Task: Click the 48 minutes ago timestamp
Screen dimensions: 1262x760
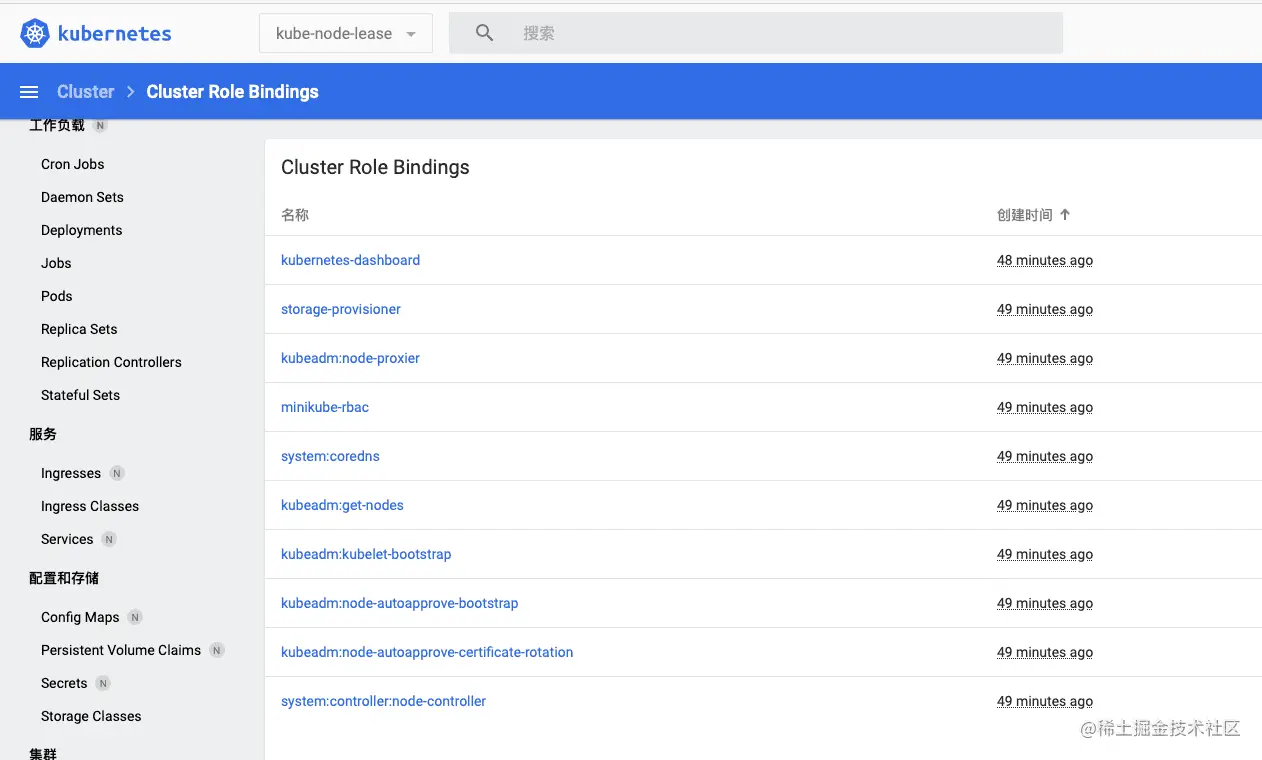Action: click(x=1045, y=260)
